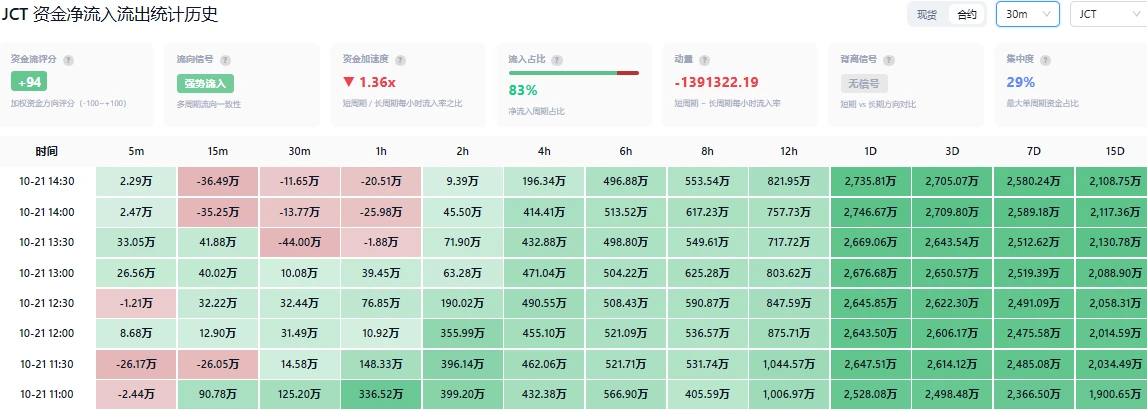Click the 83% inflow ratio bar
This screenshot has width=1147, height=411.
coord(574,73)
